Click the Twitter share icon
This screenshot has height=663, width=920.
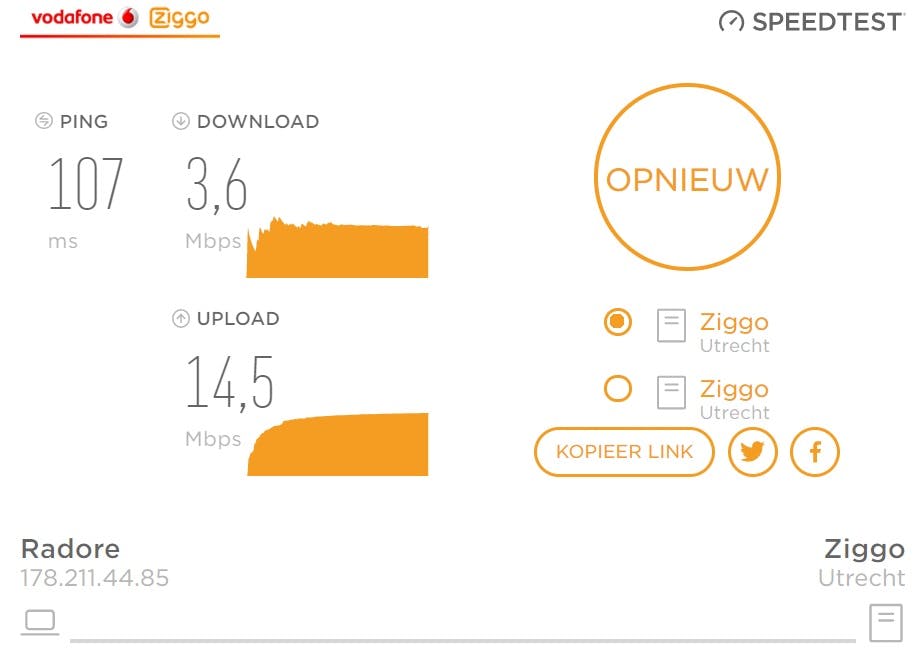(753, 452)
